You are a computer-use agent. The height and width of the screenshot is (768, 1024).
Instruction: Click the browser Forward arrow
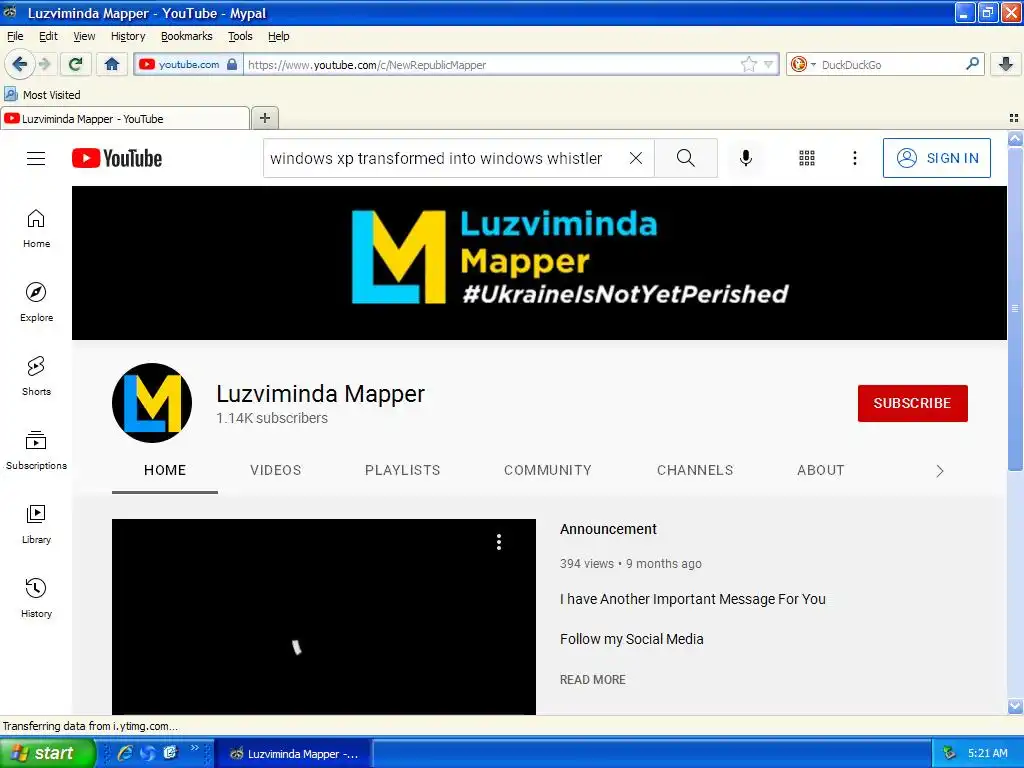coord(44,64)
